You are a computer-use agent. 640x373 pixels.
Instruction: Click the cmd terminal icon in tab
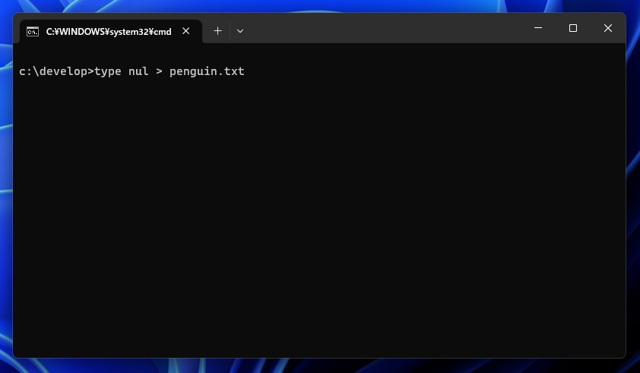33,31
